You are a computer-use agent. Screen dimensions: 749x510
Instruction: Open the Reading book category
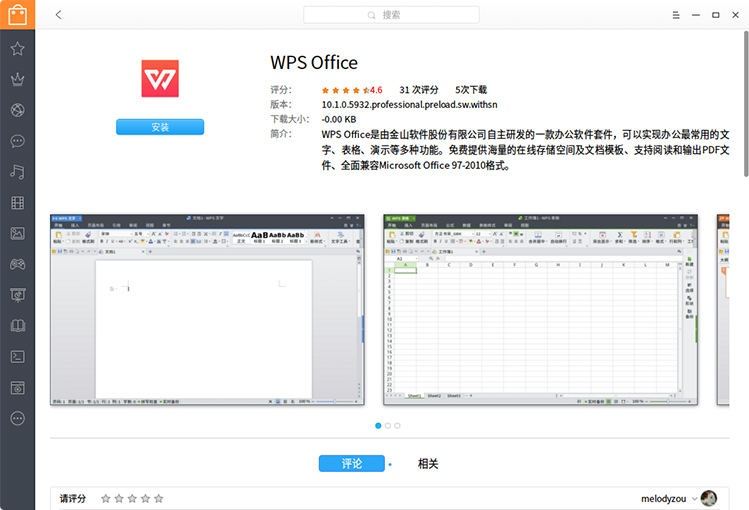[17, 325]
